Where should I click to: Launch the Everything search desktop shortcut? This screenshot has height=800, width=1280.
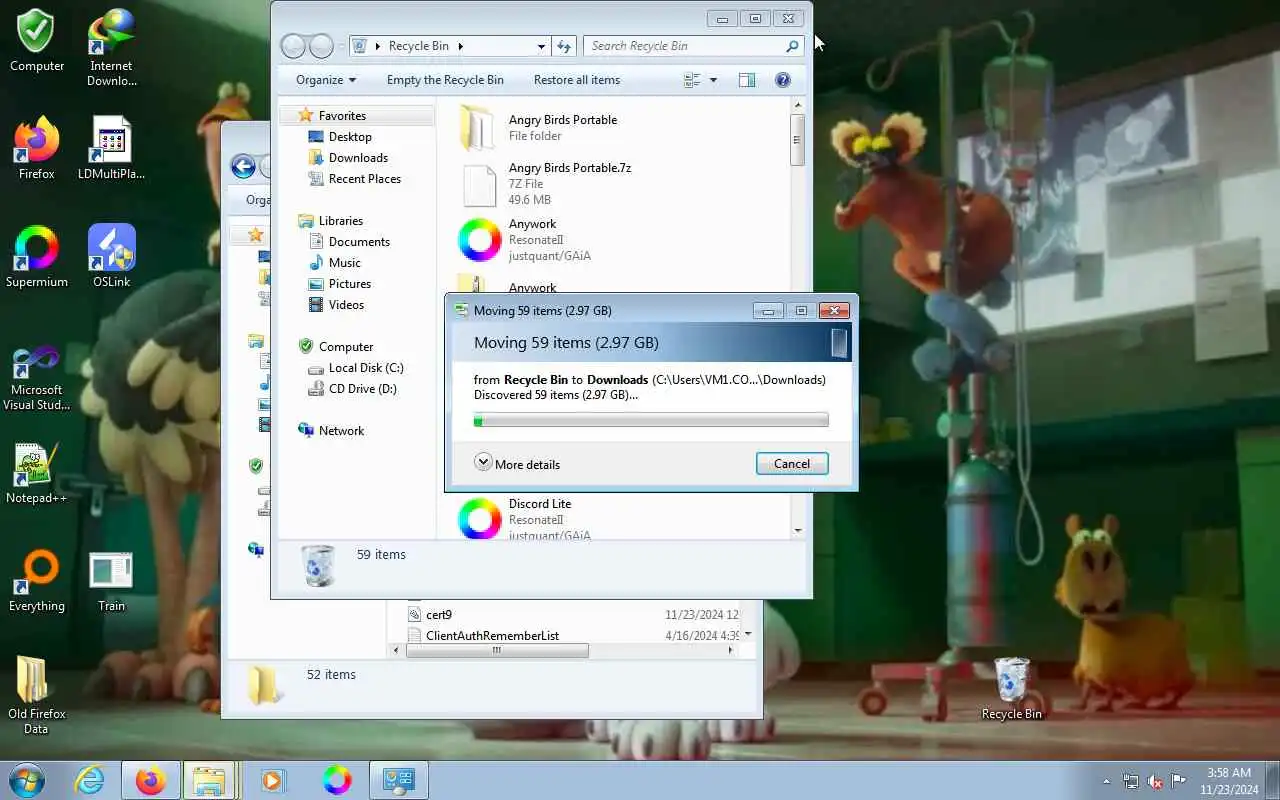tap(37, 580)
